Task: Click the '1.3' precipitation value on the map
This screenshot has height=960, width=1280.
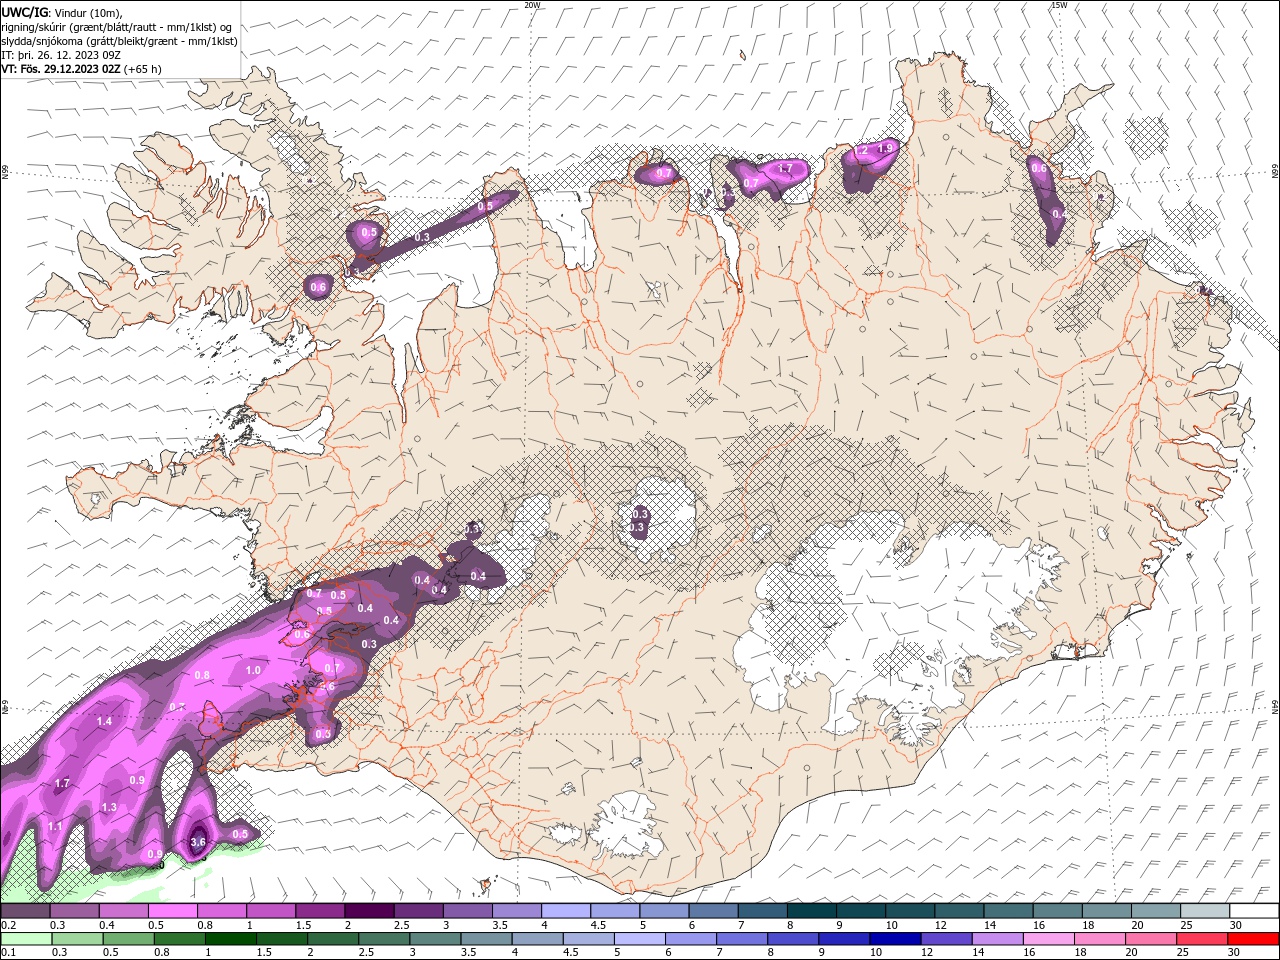Action: tap(110, 807)
